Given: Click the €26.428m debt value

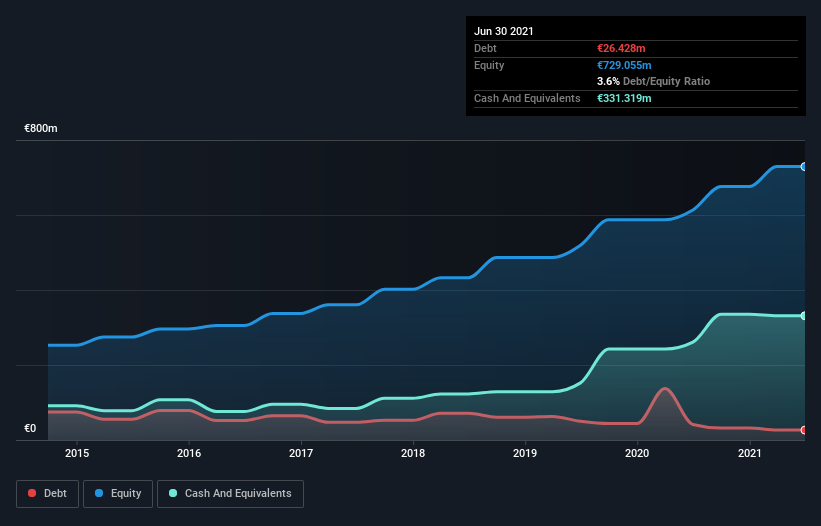Looking at the screenshot, I should click(x=621, y=48).
